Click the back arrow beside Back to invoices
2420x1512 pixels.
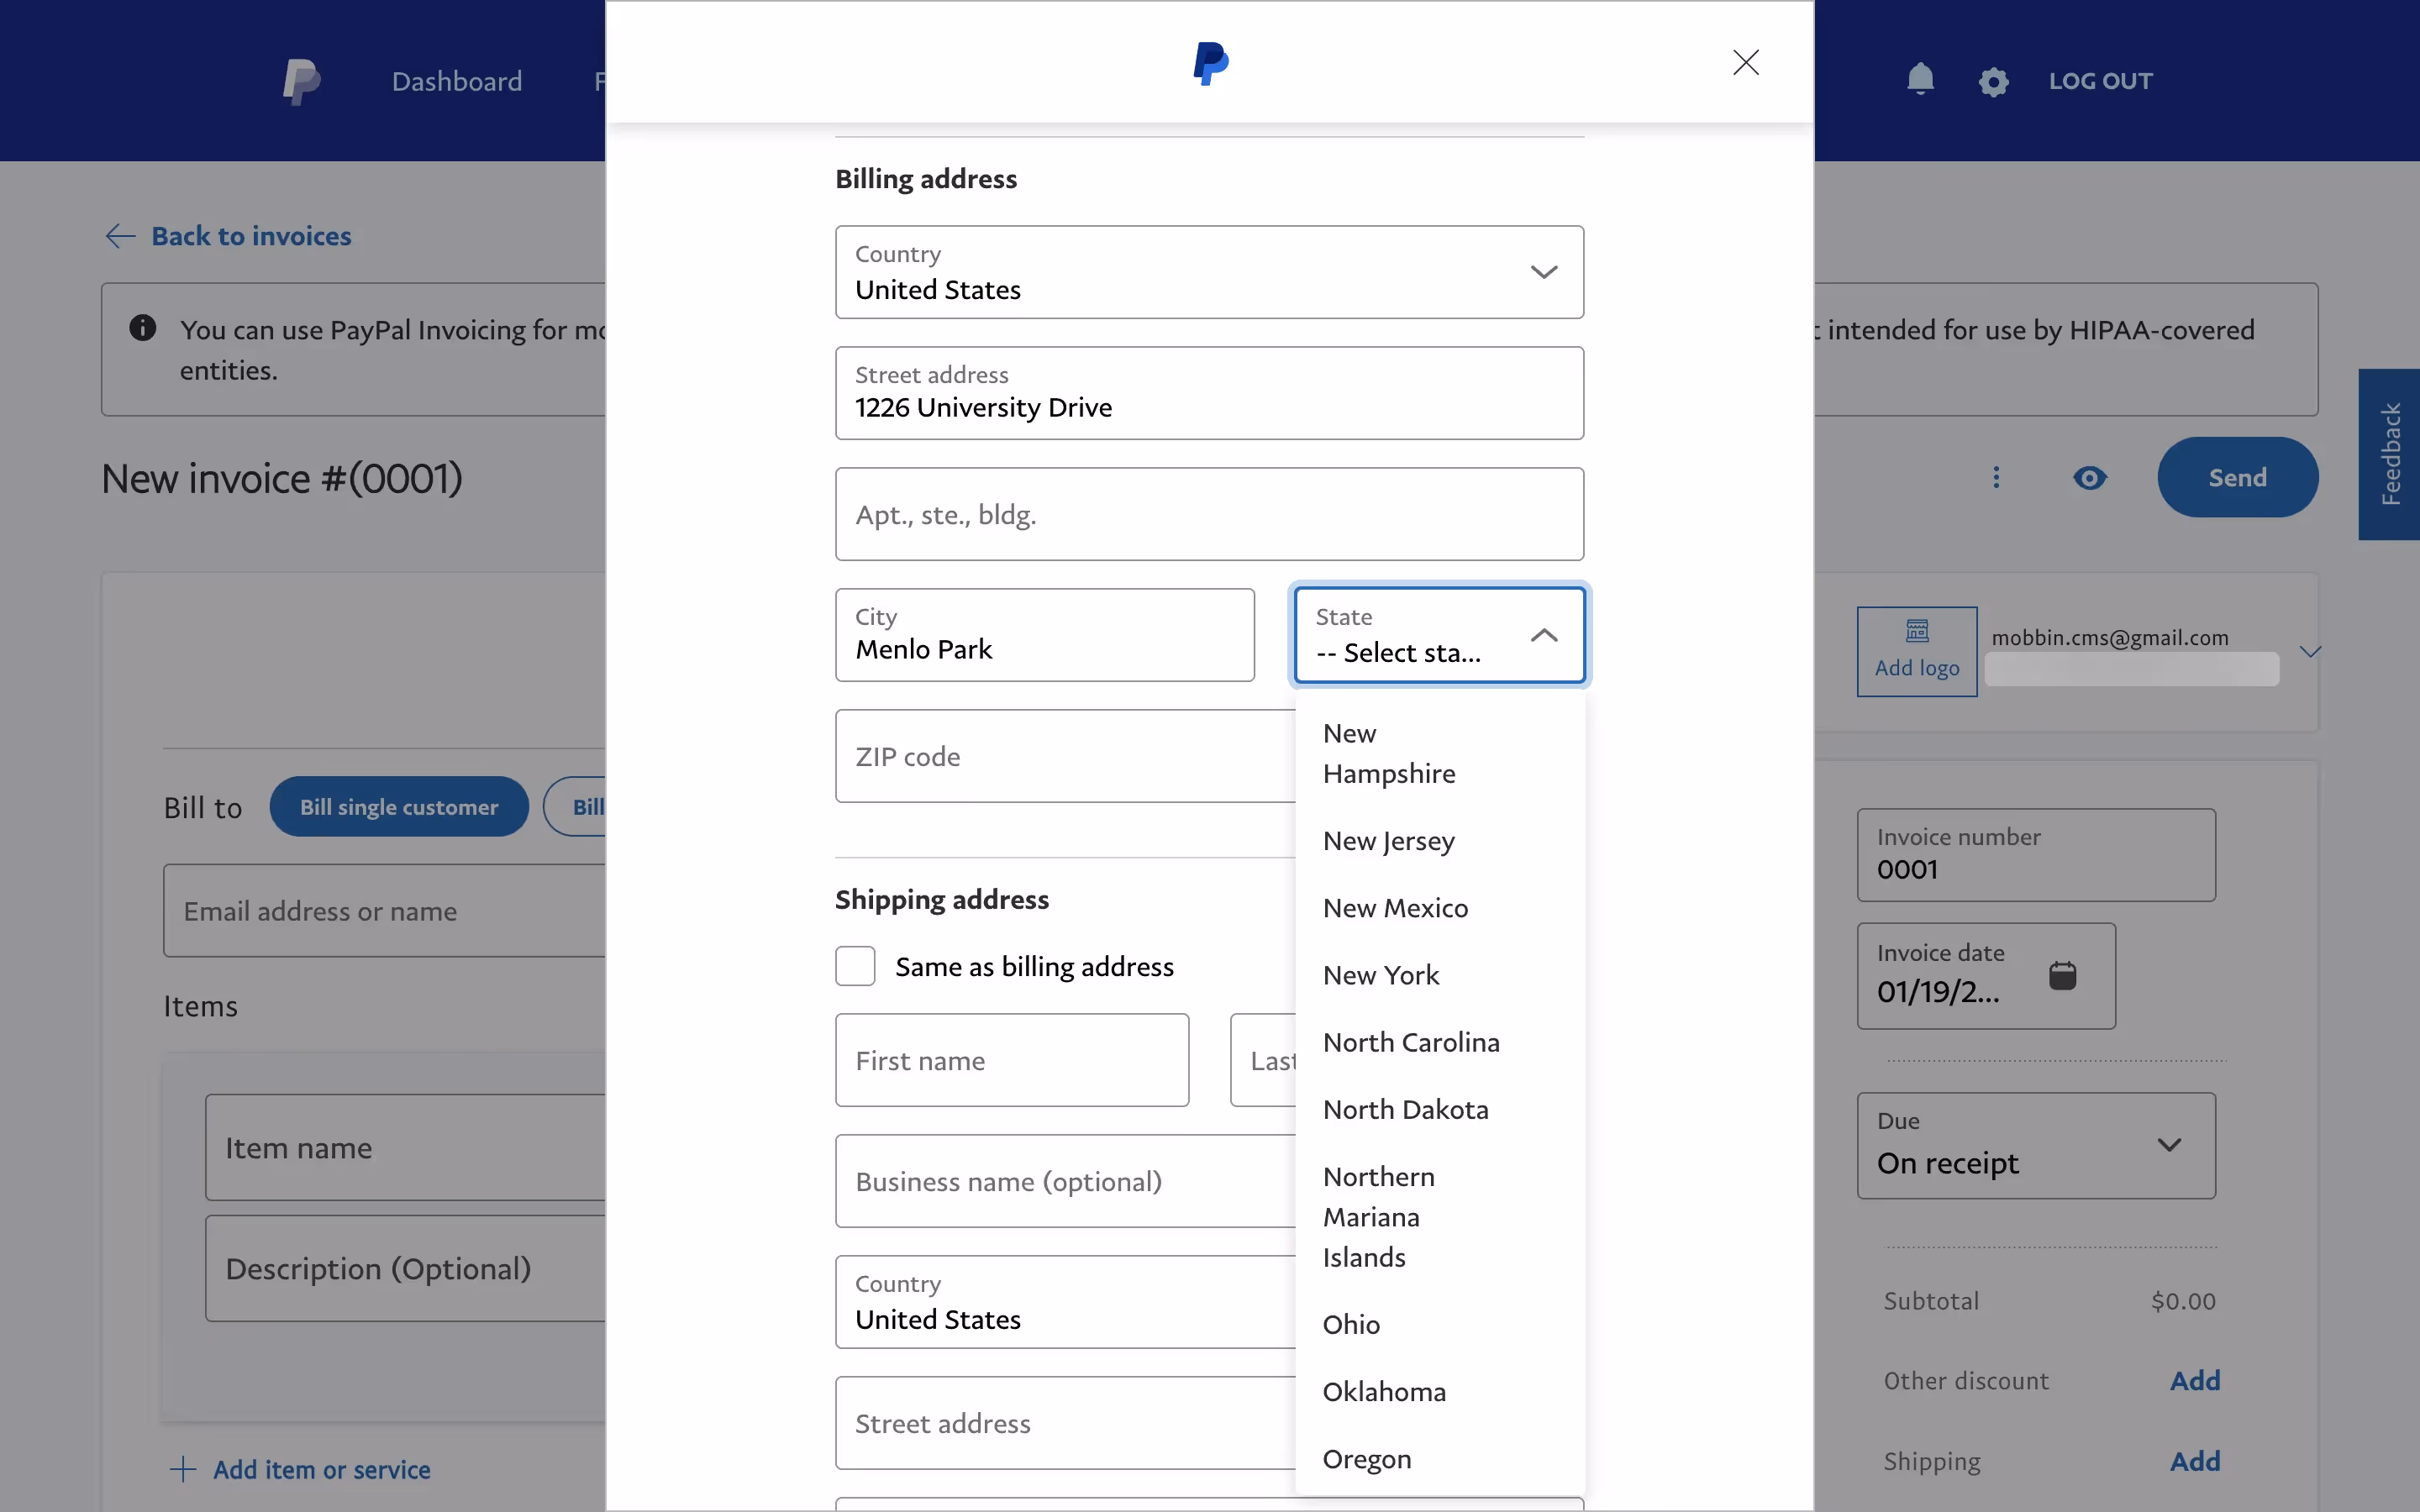(x=120, y=236)
